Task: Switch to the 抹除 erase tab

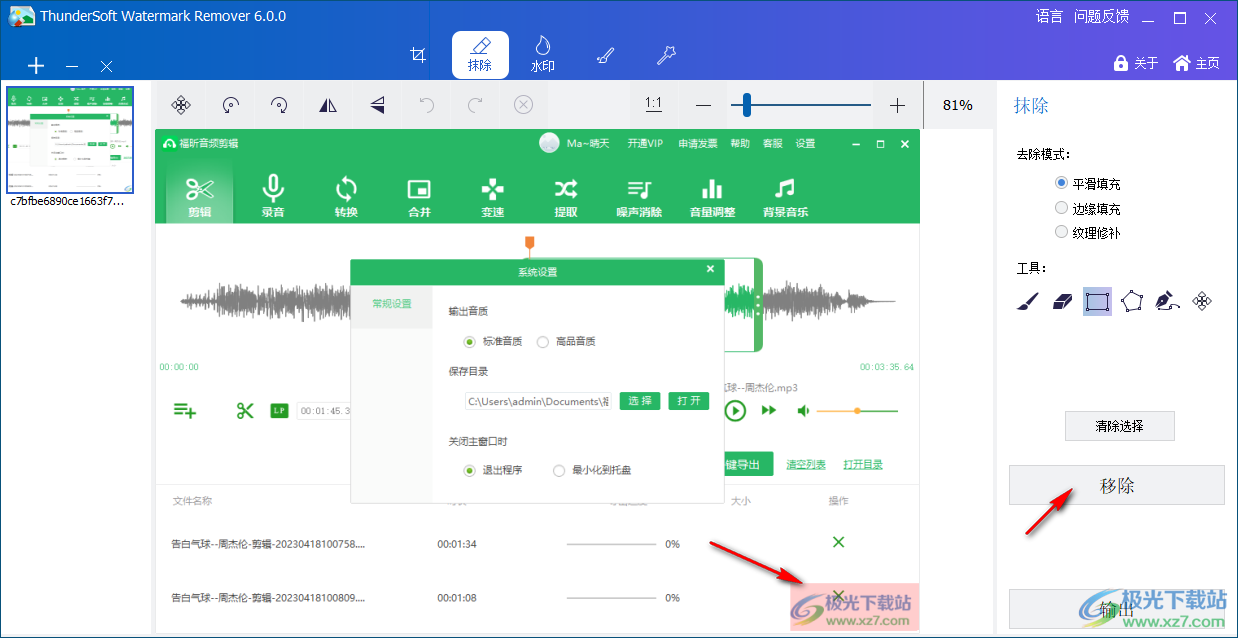Action: click(x=480, y=55)
